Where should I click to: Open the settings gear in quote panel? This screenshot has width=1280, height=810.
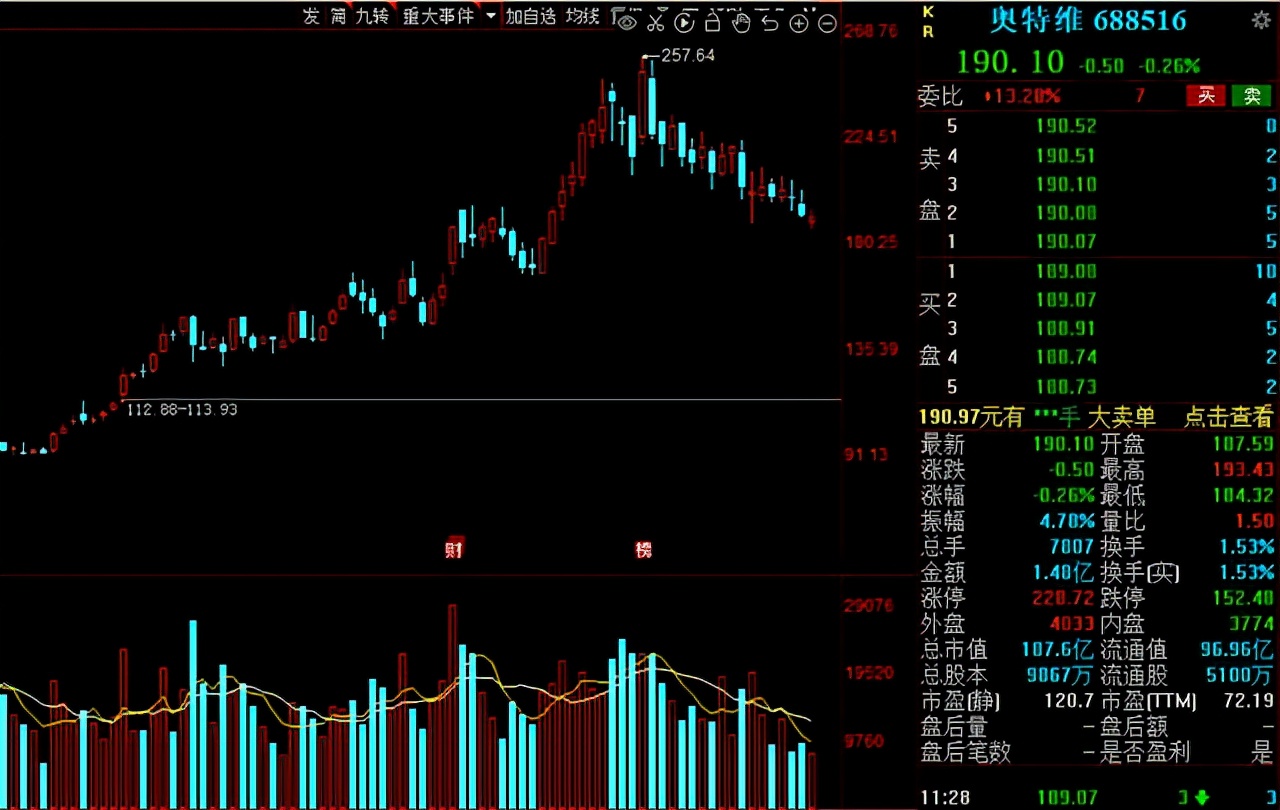[x=1262, y=19]
